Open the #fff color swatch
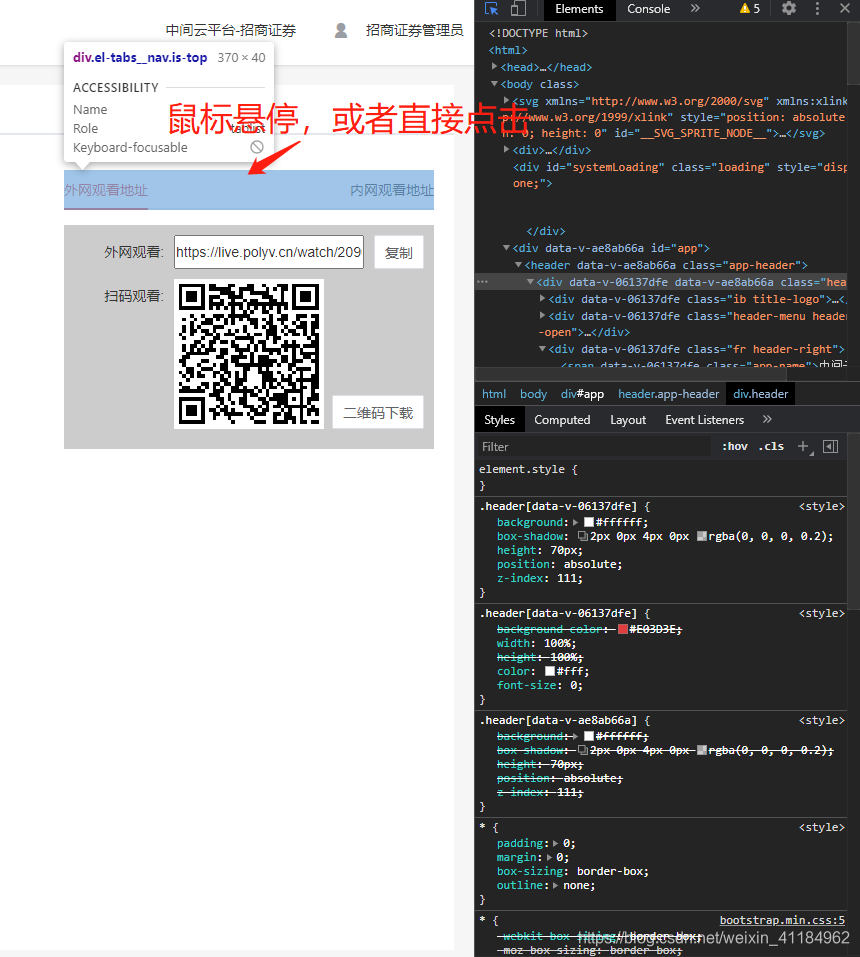This screenshot has width=860, height=957. tap(550, 671)
